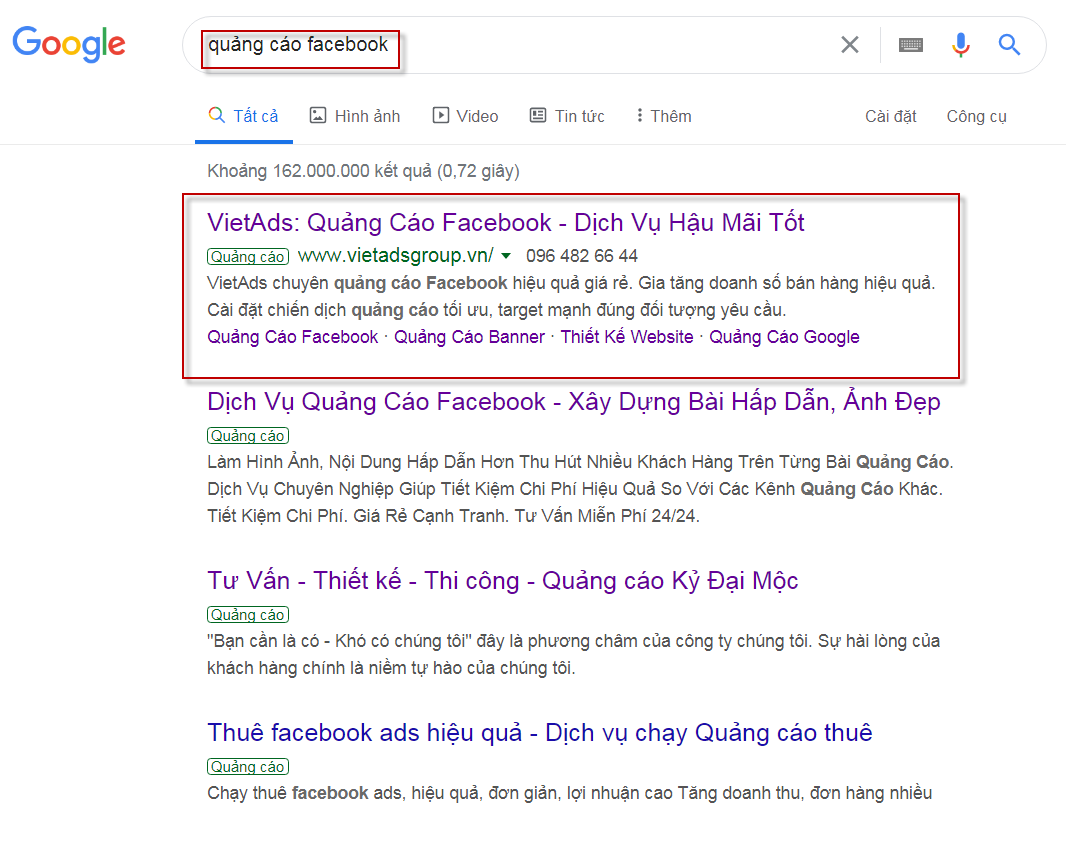1066x842 pixels.
Task: Click the X to clear search query
Action: coord(849,44)
